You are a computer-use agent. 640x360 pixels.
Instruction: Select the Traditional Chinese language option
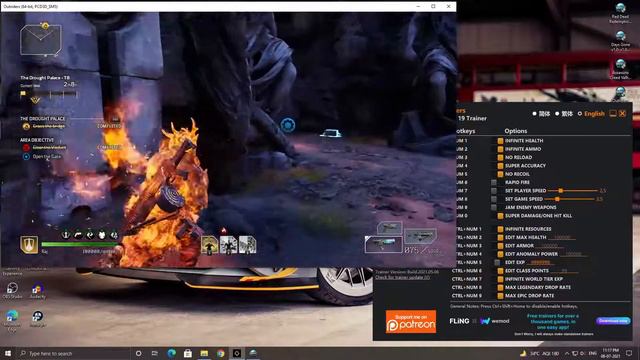click(564, 114)
